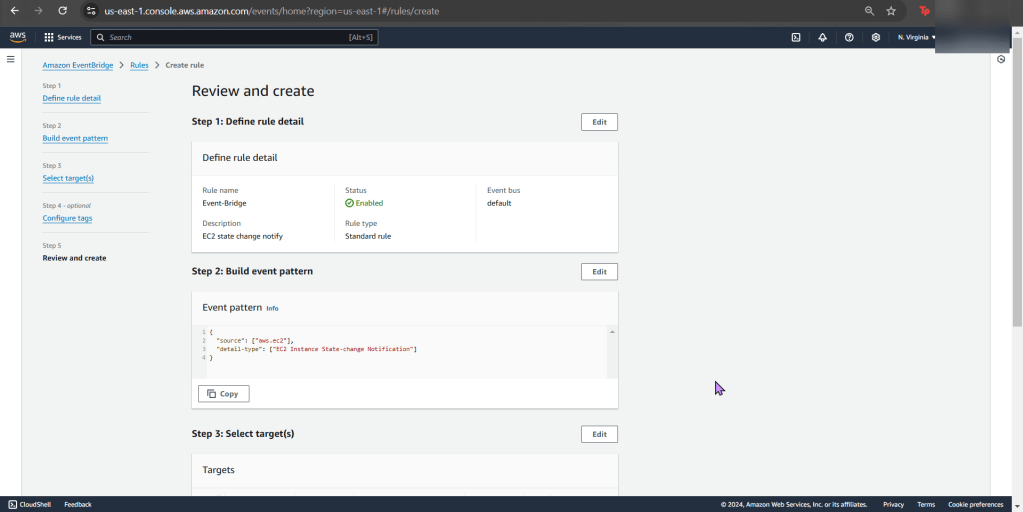1023x512 pixels.
Task: Jump to Select target(s) step
Action: click(x=68, y=178)
